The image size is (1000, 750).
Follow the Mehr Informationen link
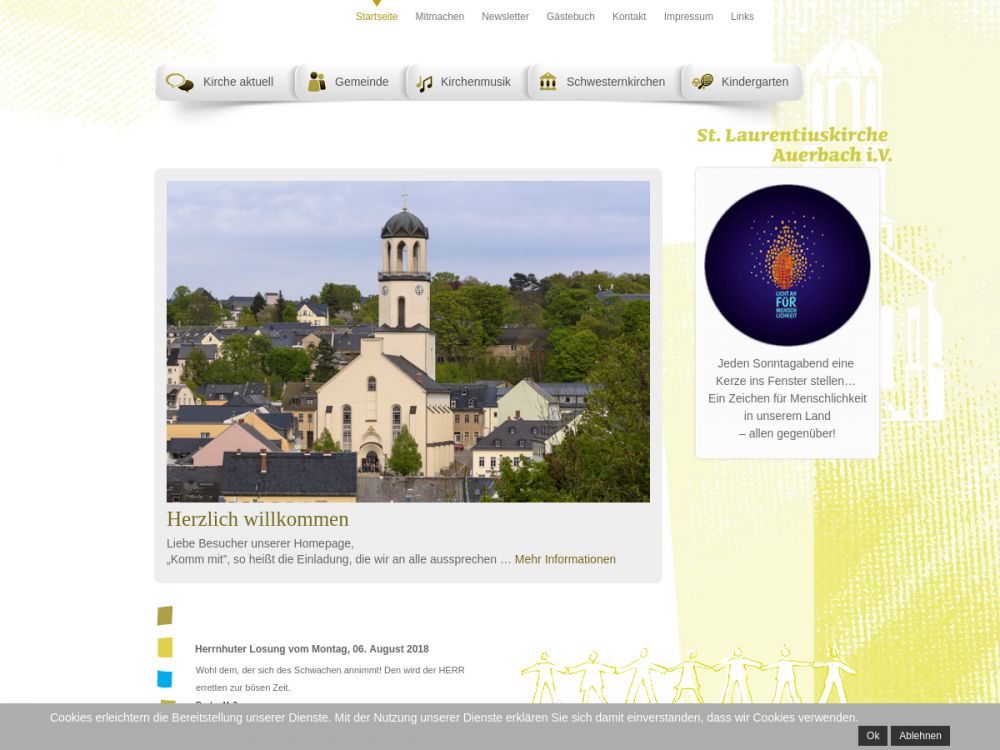tap(565, 559)
